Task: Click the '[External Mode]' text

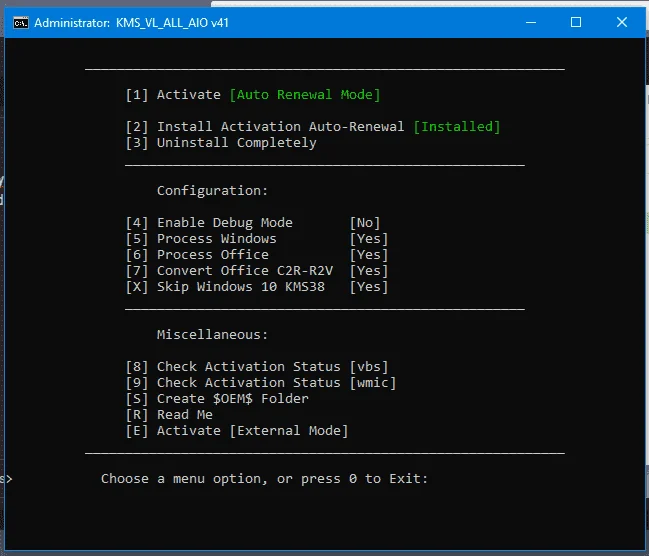Action: tap(289, 431)
